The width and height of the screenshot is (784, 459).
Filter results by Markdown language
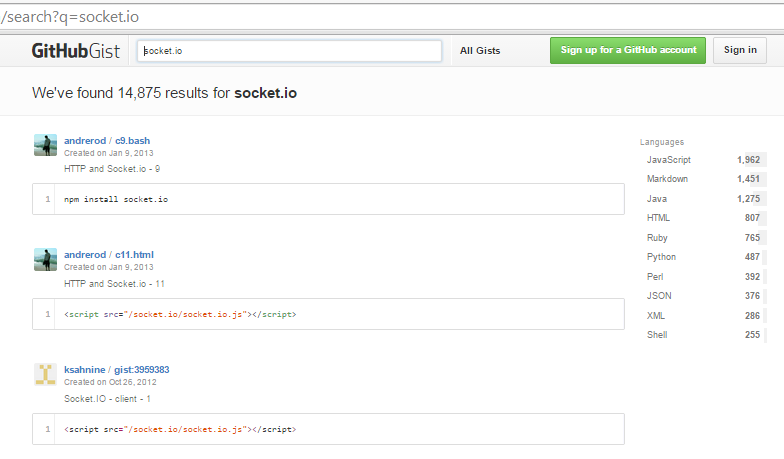pyautogui.click(x=703, y=179)
